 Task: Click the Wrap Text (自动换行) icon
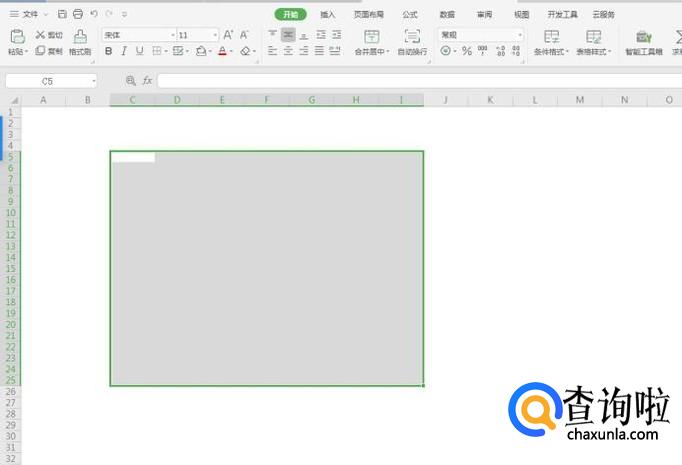(x=412, y=36)
